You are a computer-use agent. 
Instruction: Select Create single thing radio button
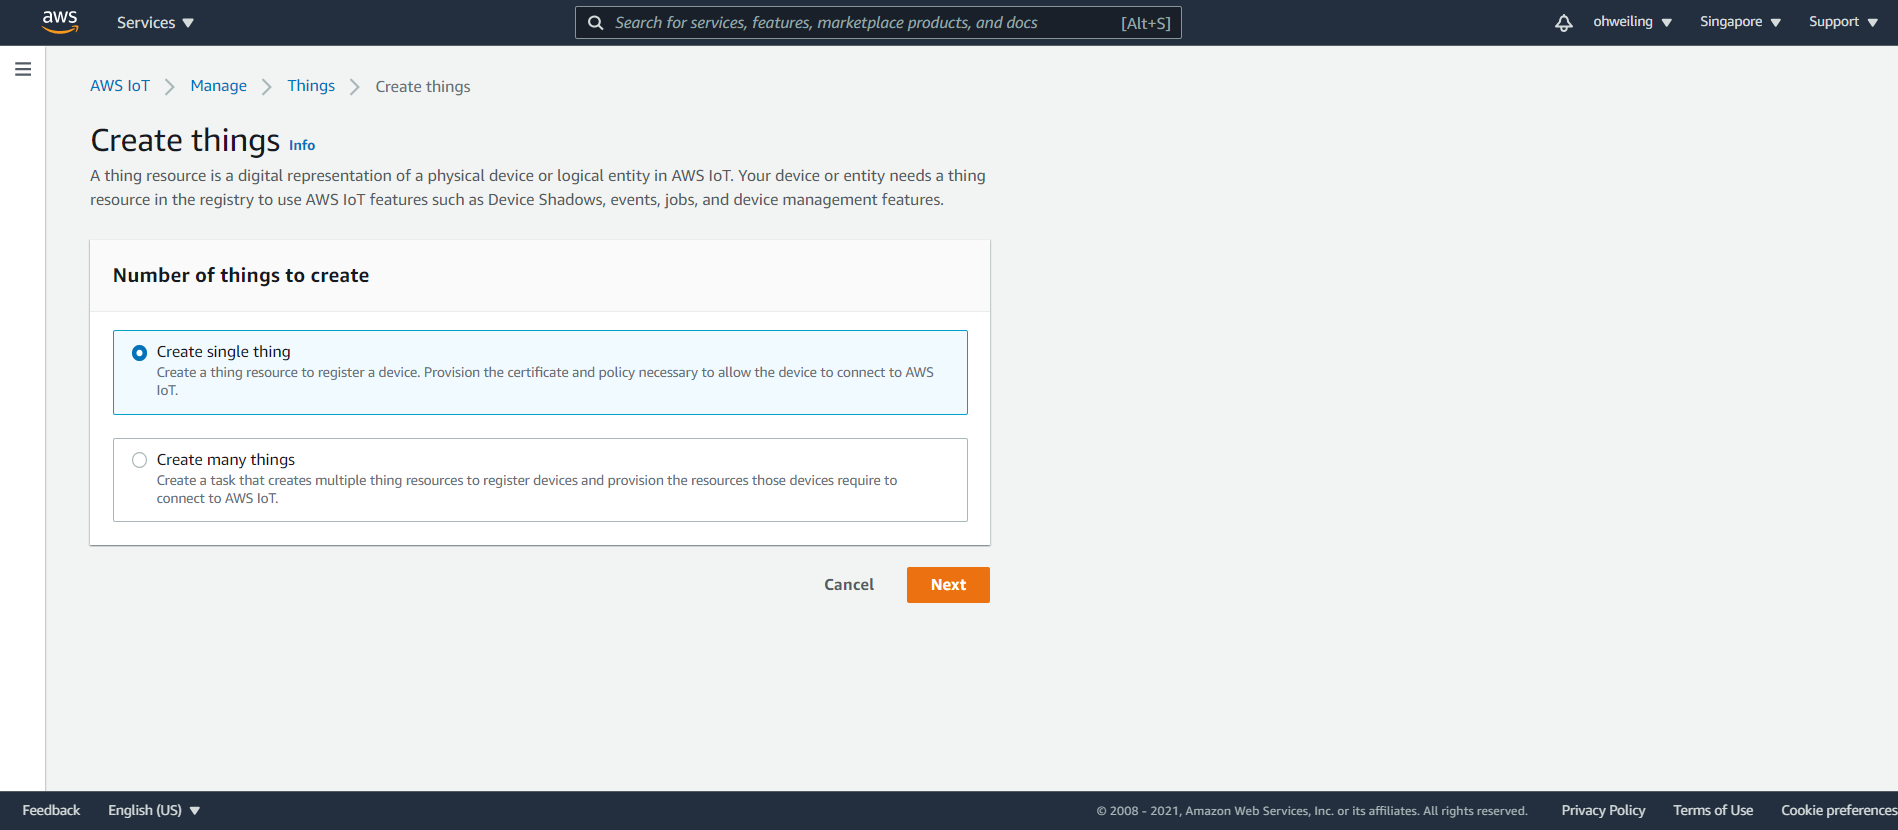point(140,353)
